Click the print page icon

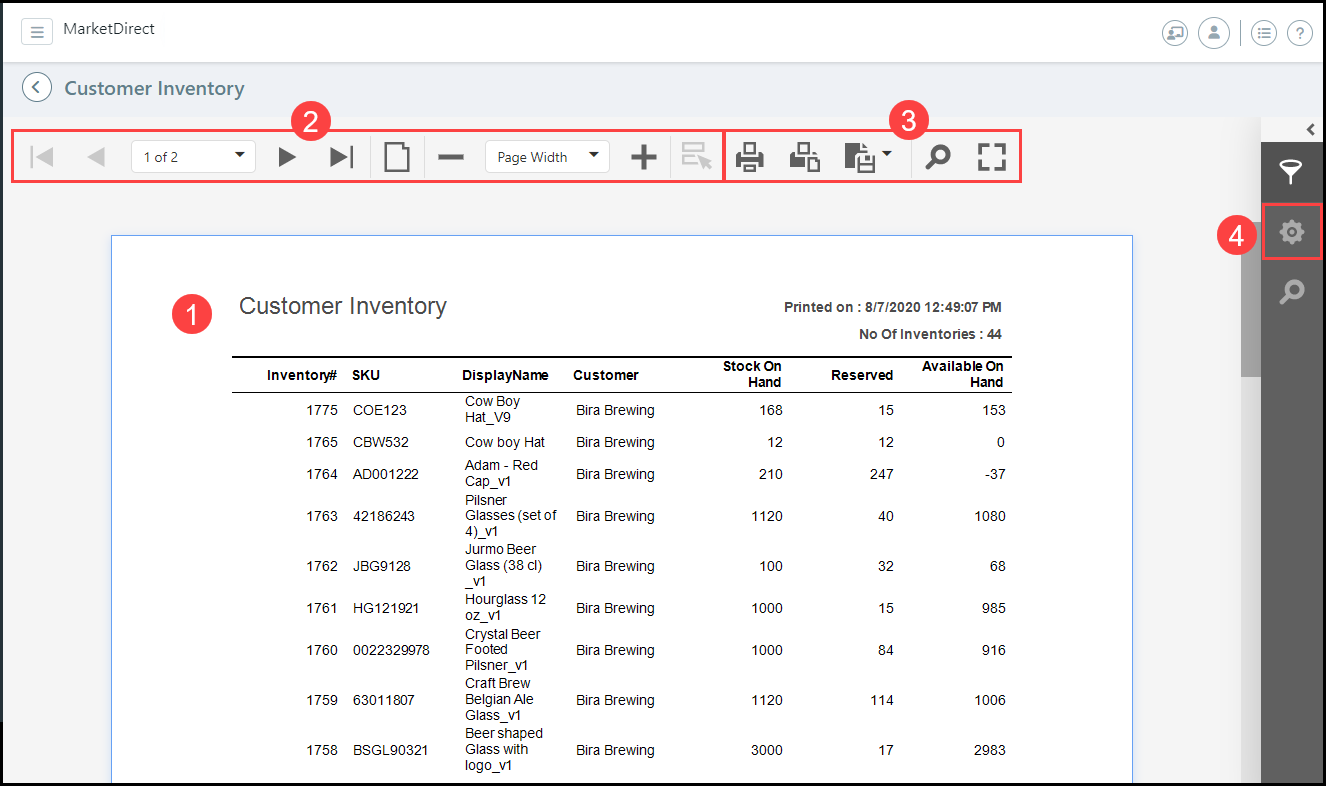point(805,157)
